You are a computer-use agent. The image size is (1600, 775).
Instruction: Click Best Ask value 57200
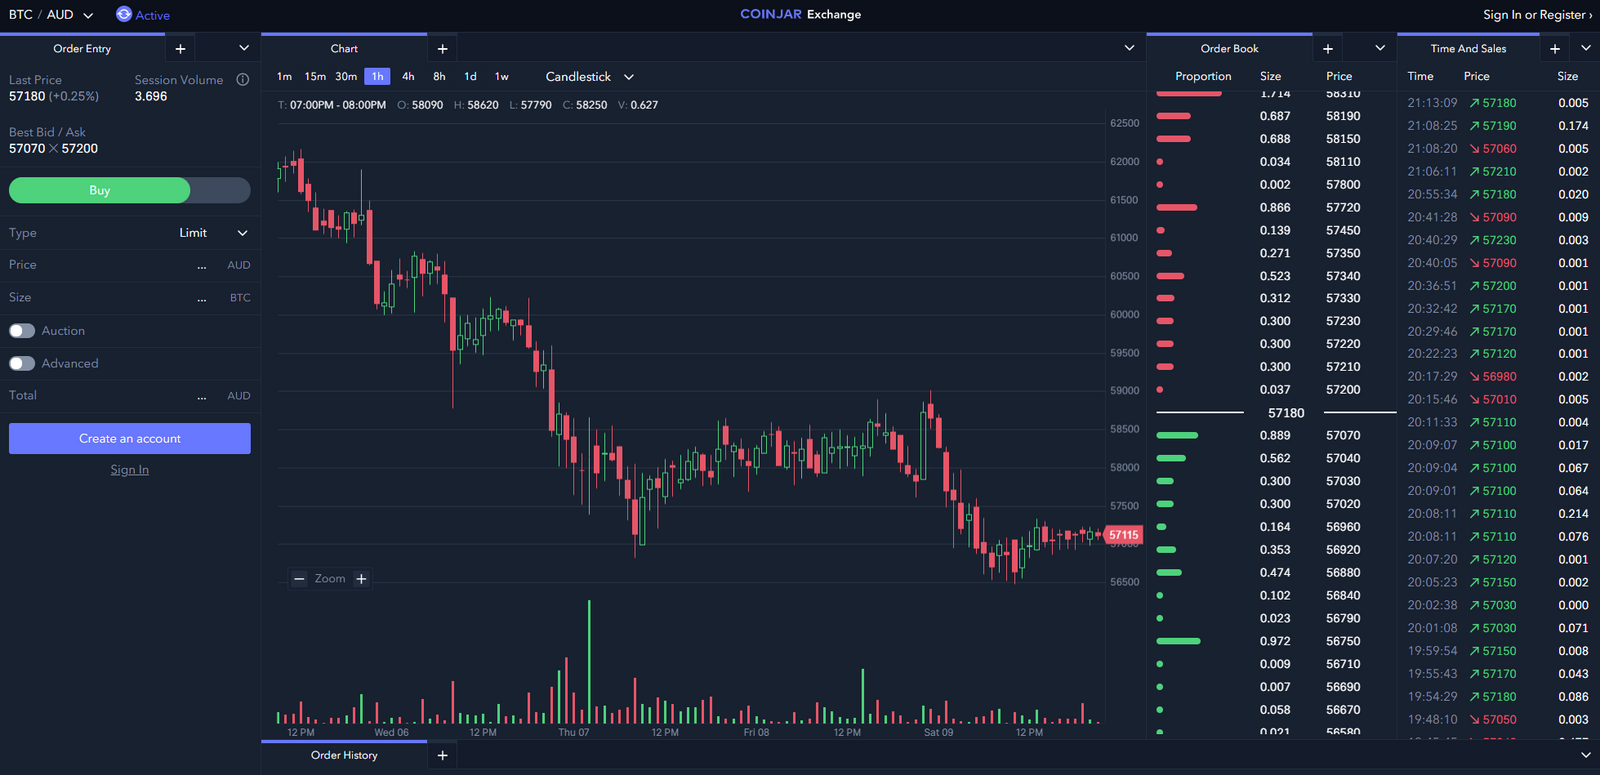tap(80, 149)
